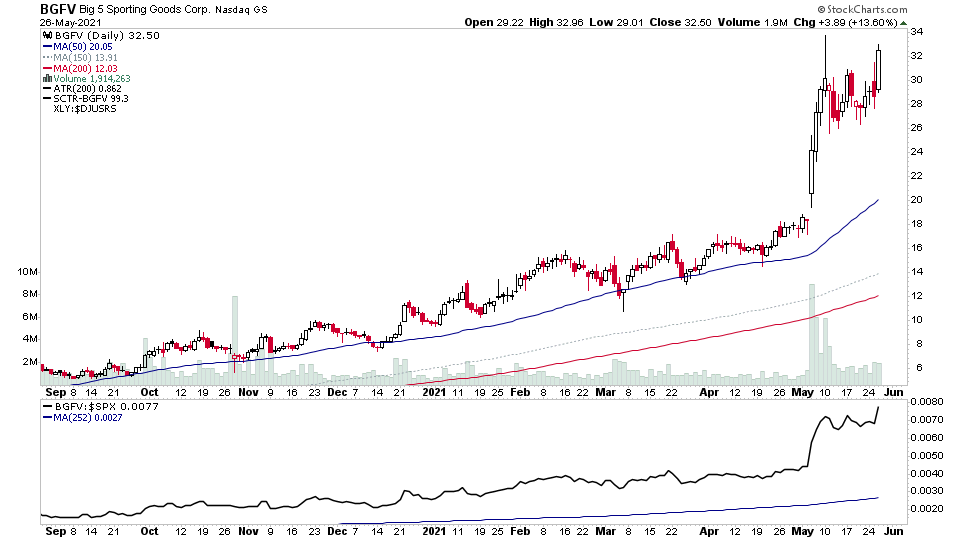
Task: Click the Nasdaq GS exchange label
Action: [x=241, y=10]
